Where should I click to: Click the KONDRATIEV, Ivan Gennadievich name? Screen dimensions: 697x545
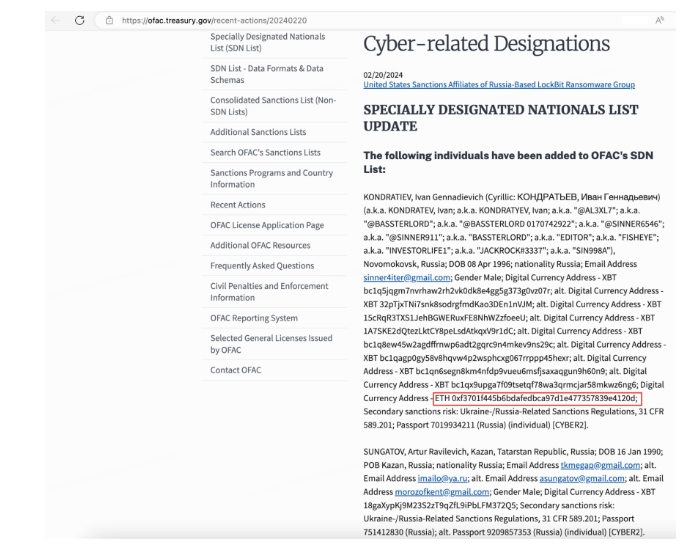click(423, 197)
